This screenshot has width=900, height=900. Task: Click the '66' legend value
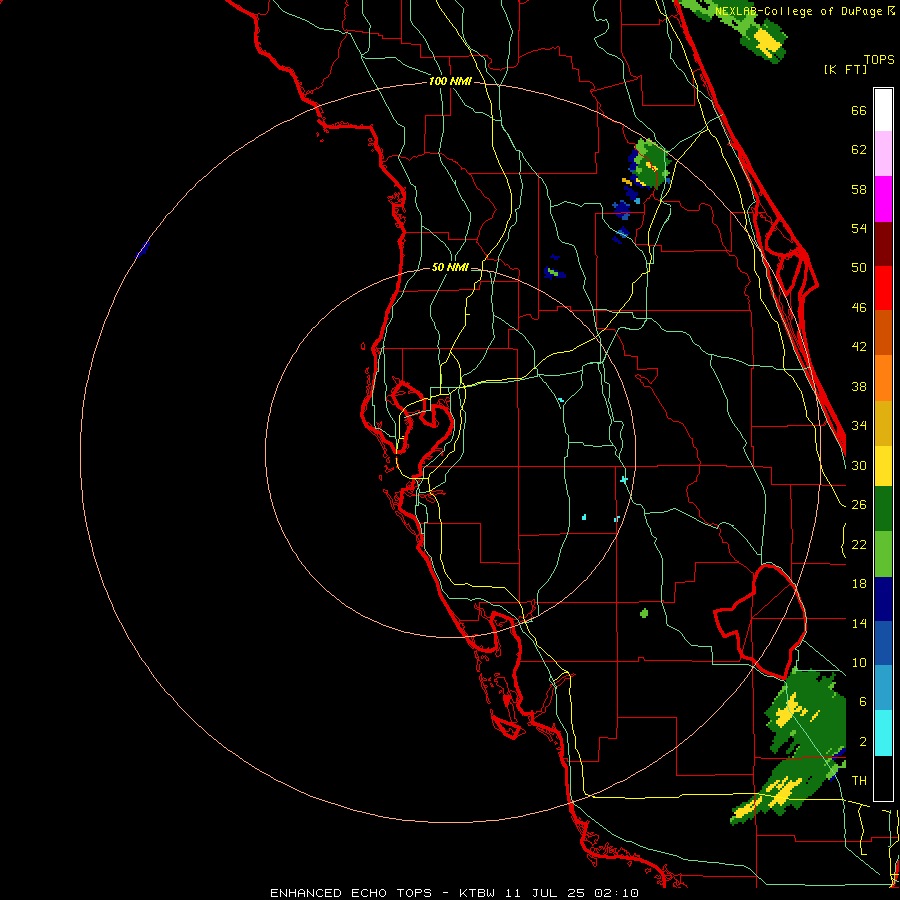pos(859,110)
